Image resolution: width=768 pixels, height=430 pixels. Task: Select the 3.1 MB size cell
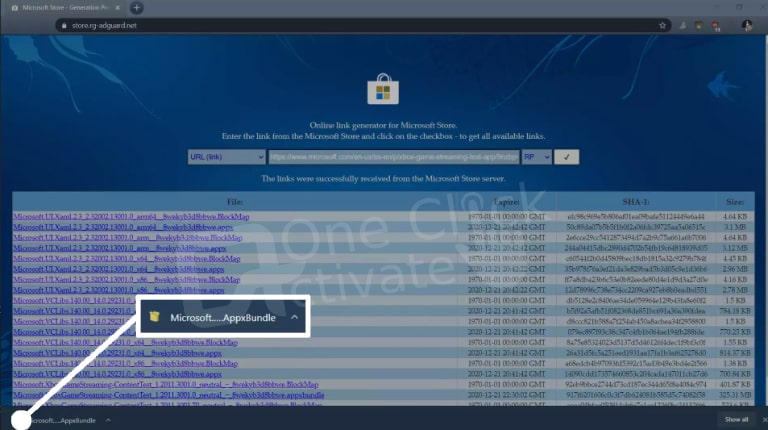coord(735,227)
